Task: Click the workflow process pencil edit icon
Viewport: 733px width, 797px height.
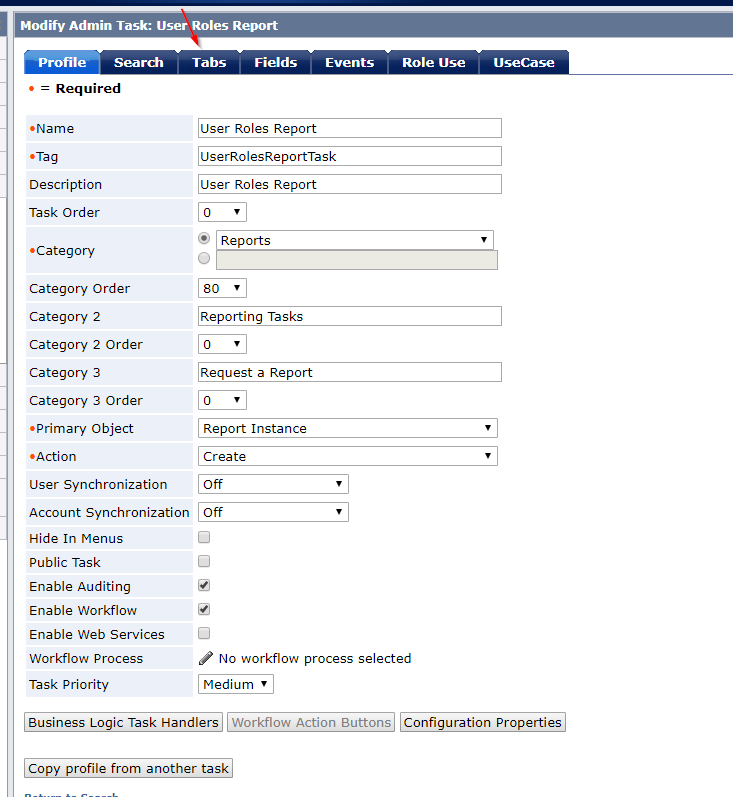Action: [x=206, y=658]
